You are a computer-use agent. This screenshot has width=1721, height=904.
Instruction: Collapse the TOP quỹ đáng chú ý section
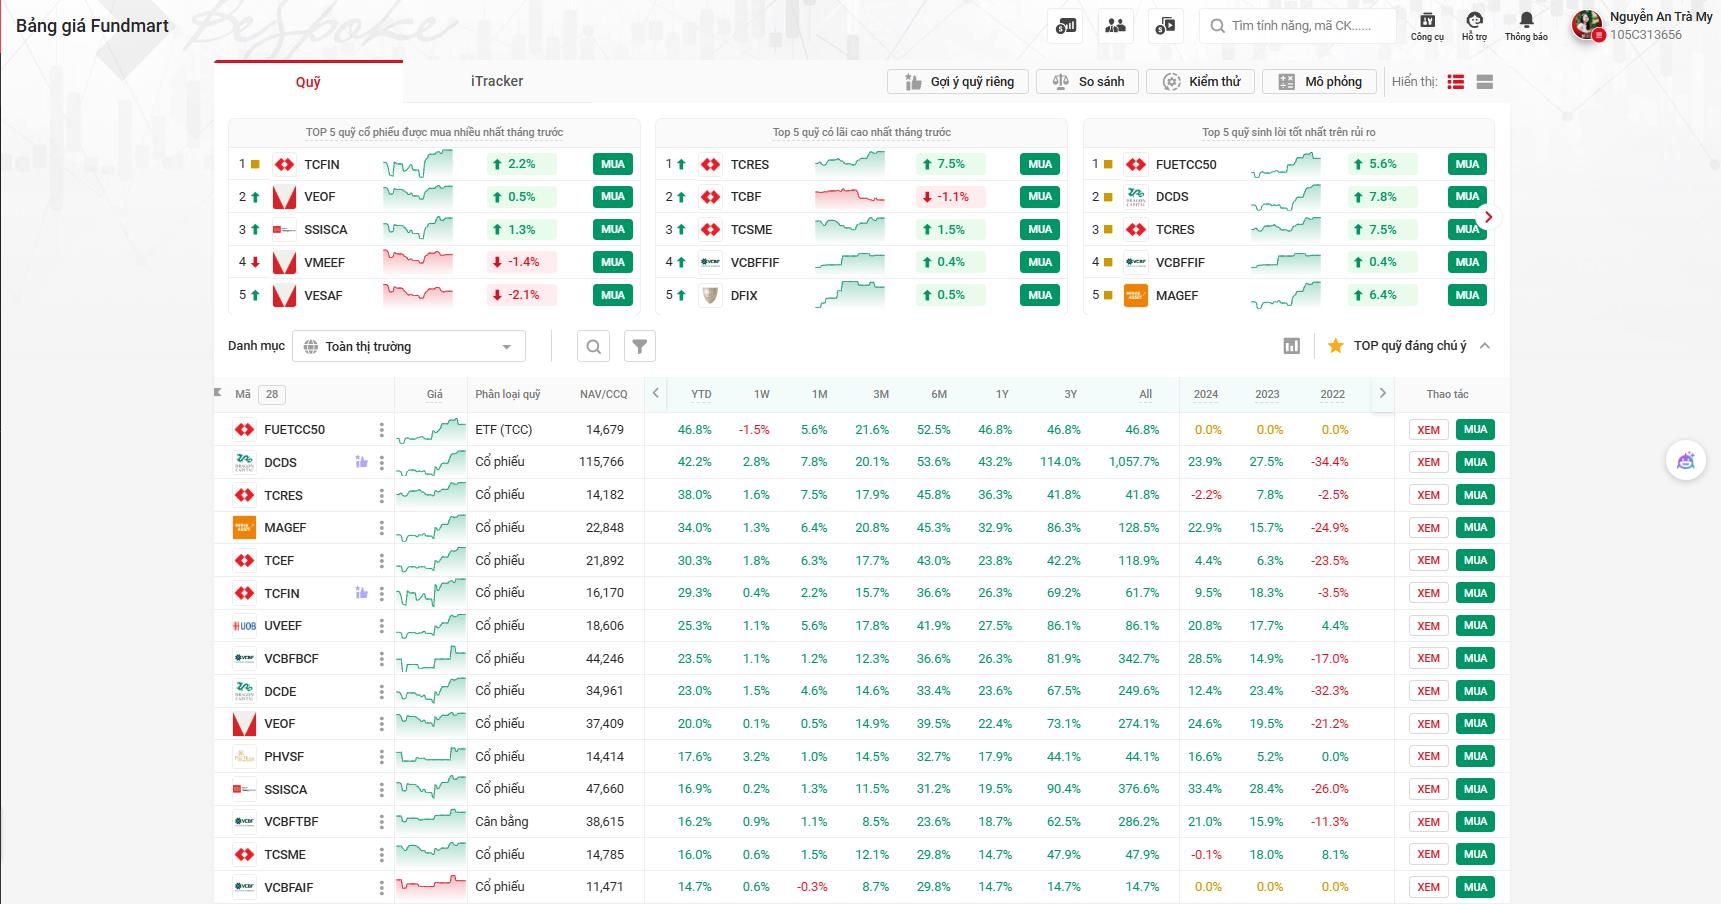click(1485, 346)
